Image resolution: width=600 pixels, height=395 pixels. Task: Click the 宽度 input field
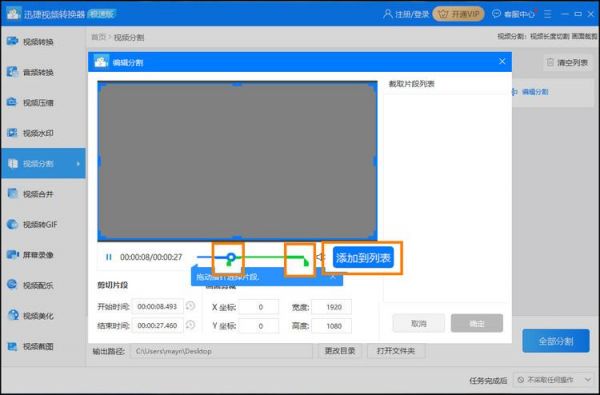(x=332, y=307)
